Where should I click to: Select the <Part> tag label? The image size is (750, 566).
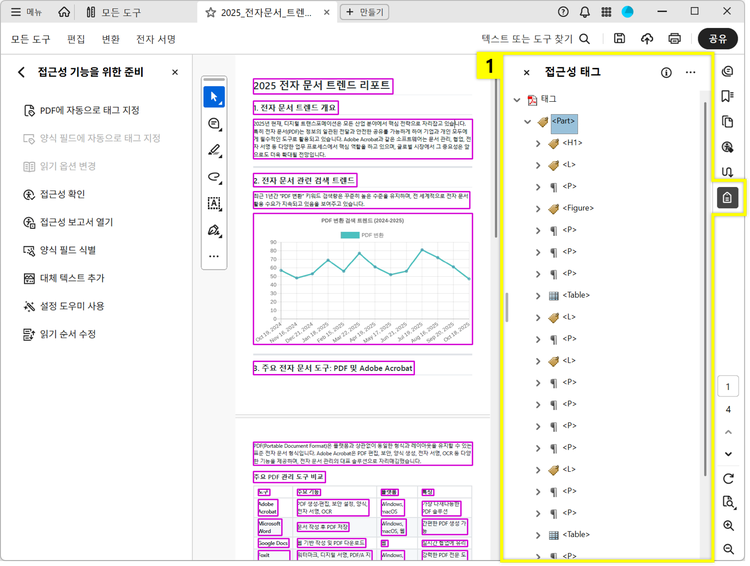pos(564,122)
